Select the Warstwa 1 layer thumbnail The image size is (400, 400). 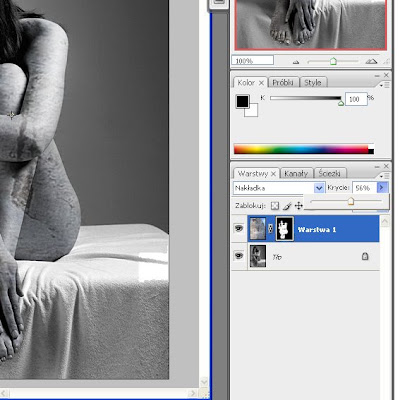[x=258, y=229]
